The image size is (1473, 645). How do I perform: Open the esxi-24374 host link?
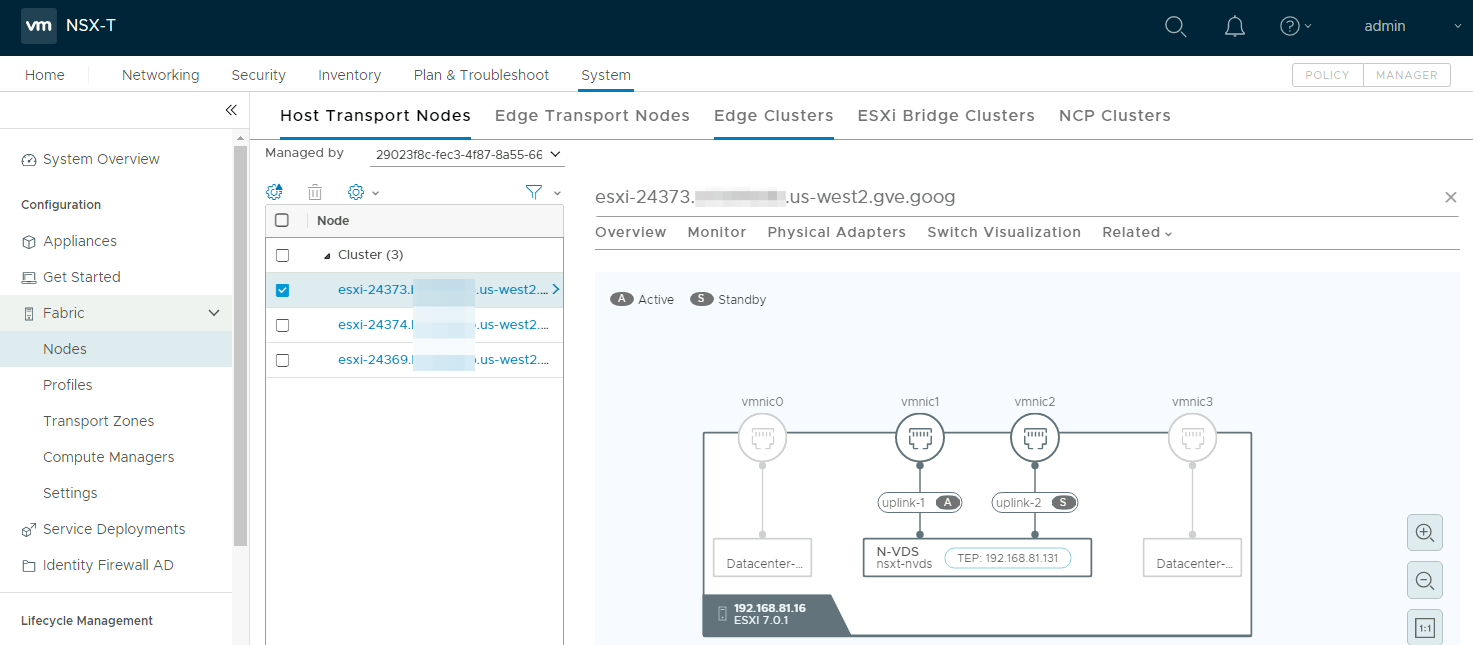(x=443, y=325)
